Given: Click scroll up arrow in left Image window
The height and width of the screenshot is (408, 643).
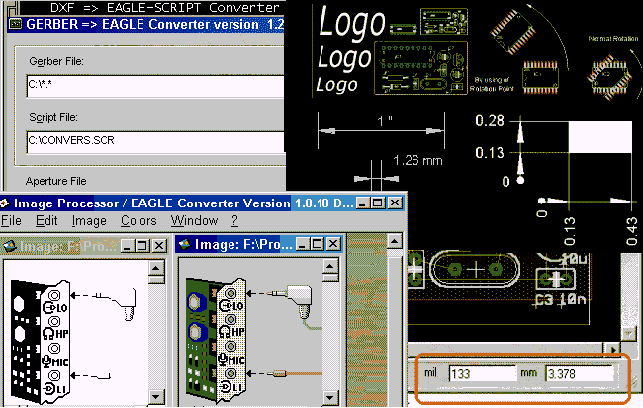Looking at the screenshot, I should (x=156, y=269).
